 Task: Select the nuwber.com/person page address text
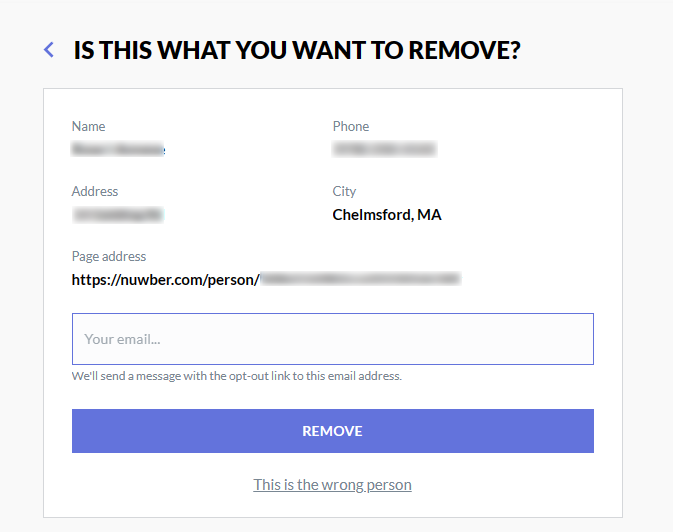coord(266,280)
